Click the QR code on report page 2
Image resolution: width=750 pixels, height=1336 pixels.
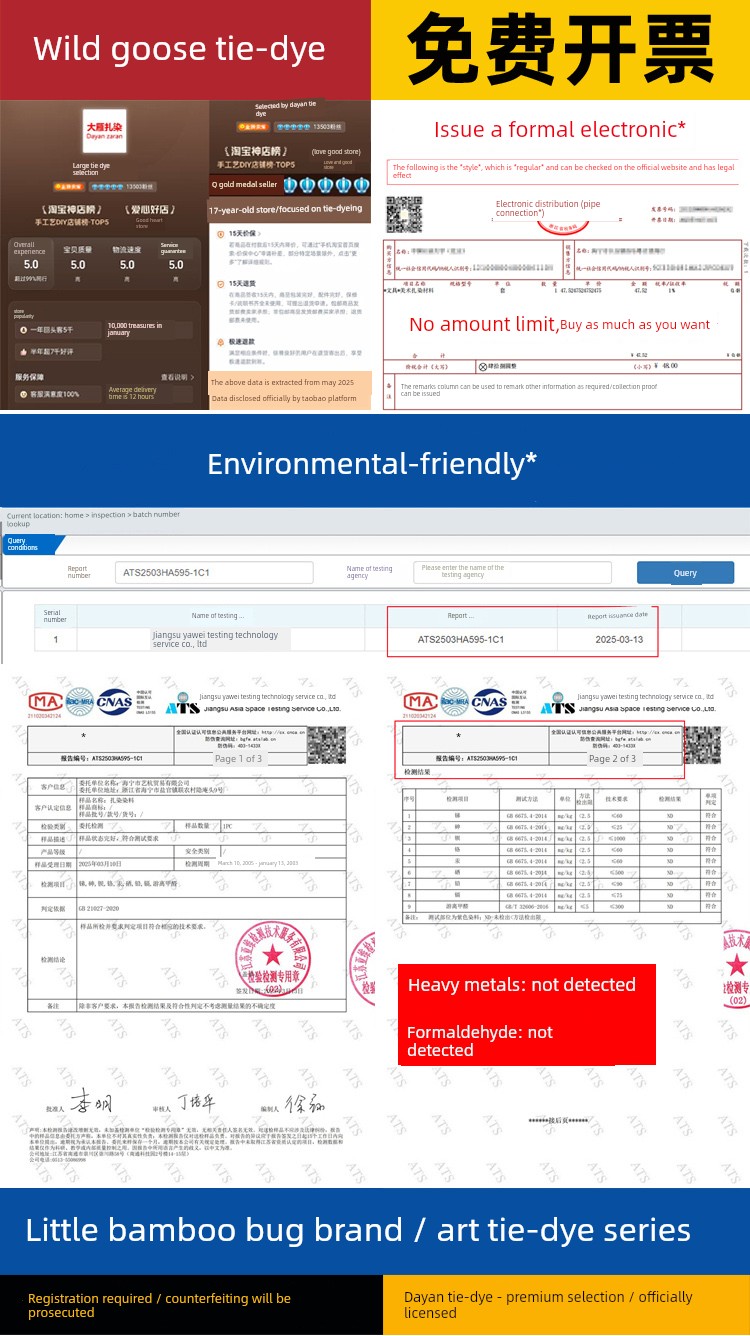pyautogui.click(x=701, y=744)
